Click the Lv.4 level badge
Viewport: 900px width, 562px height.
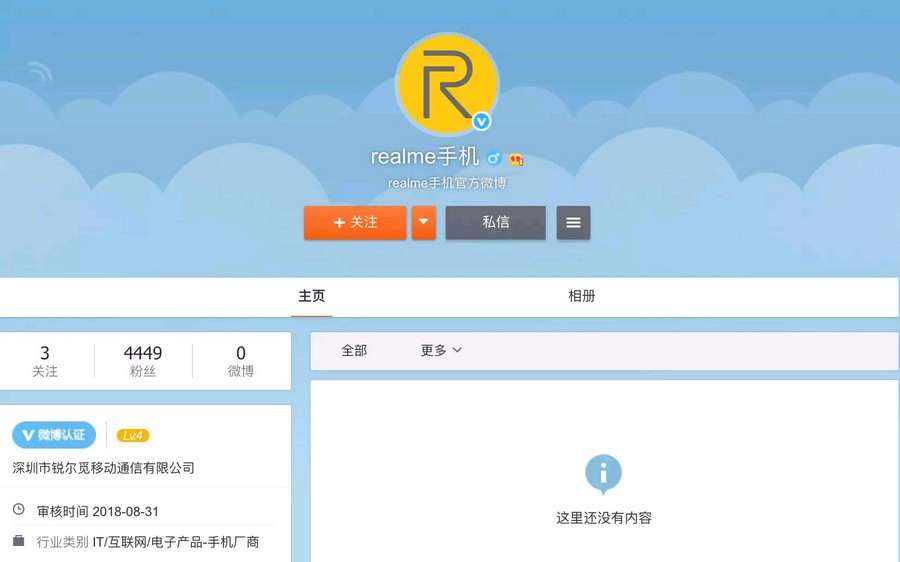click(133, 436)
